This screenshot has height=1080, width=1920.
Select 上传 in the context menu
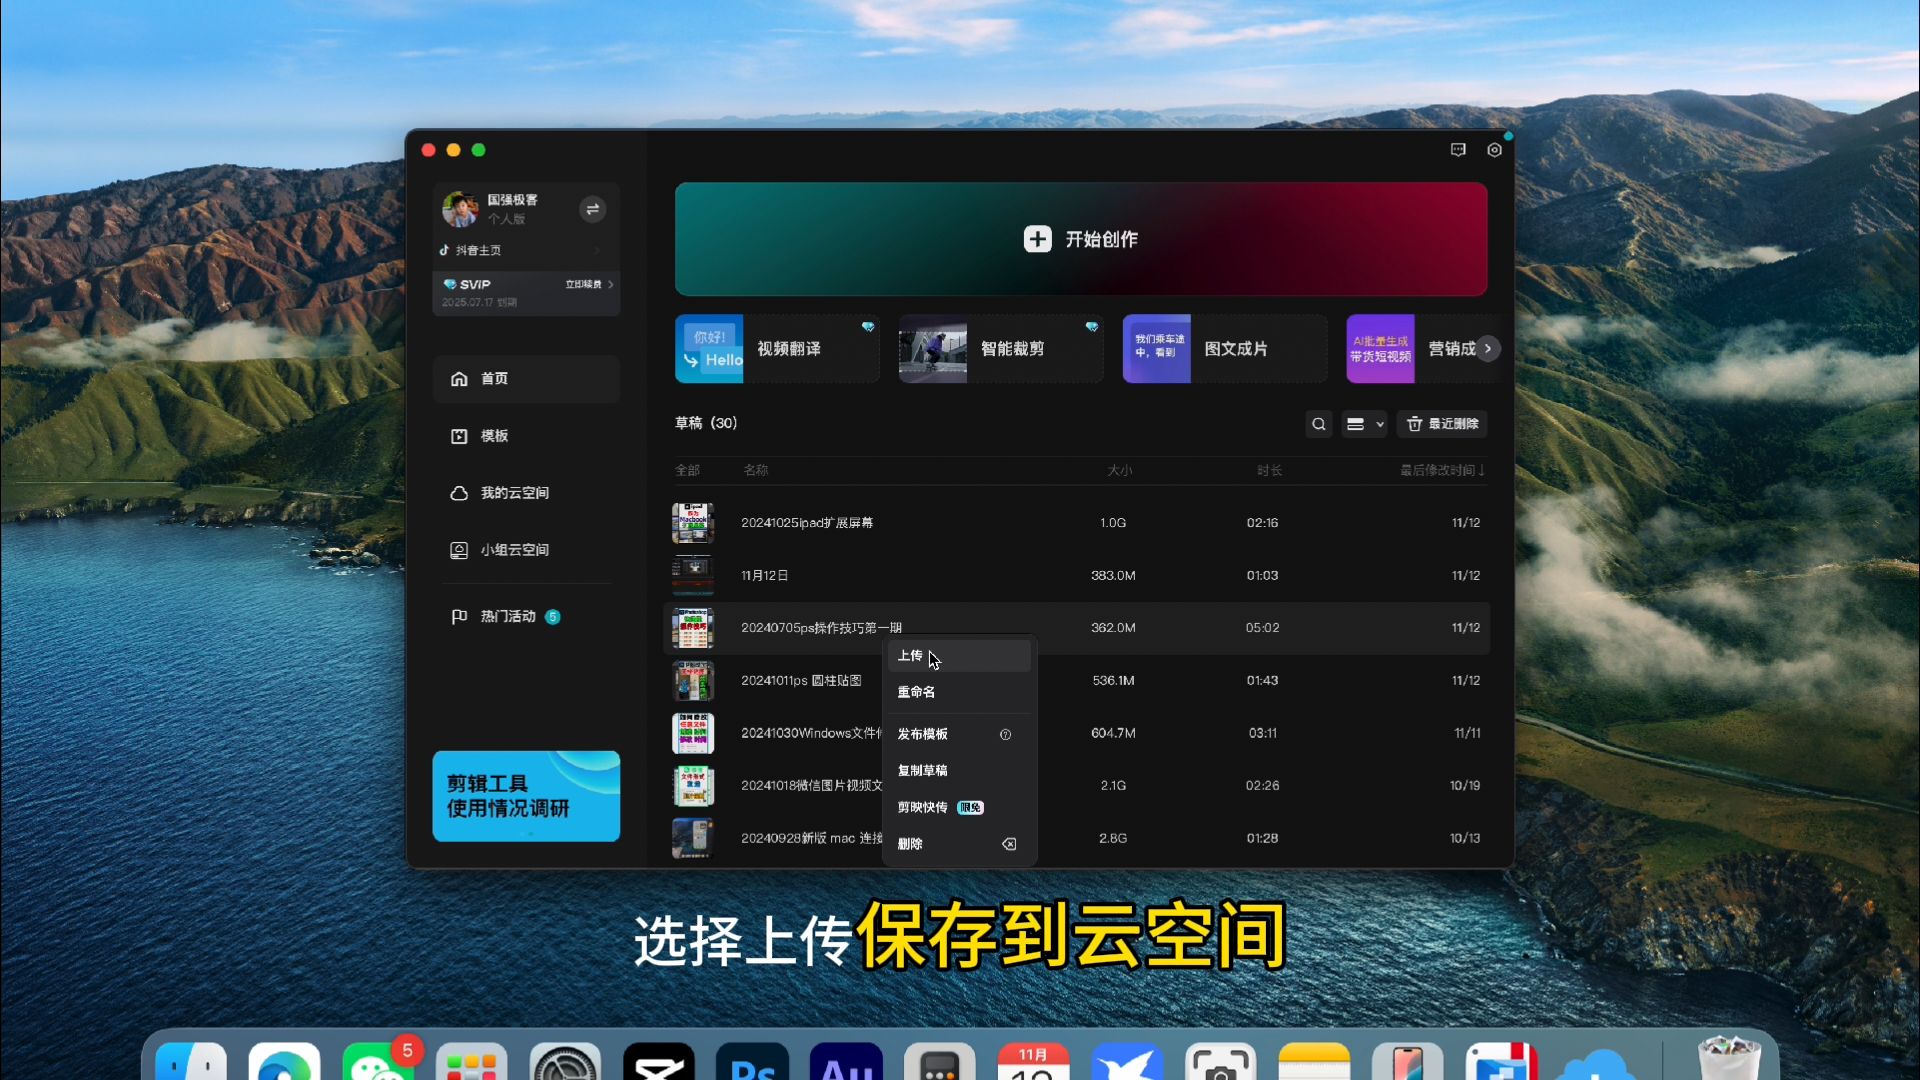pos(958,656)
